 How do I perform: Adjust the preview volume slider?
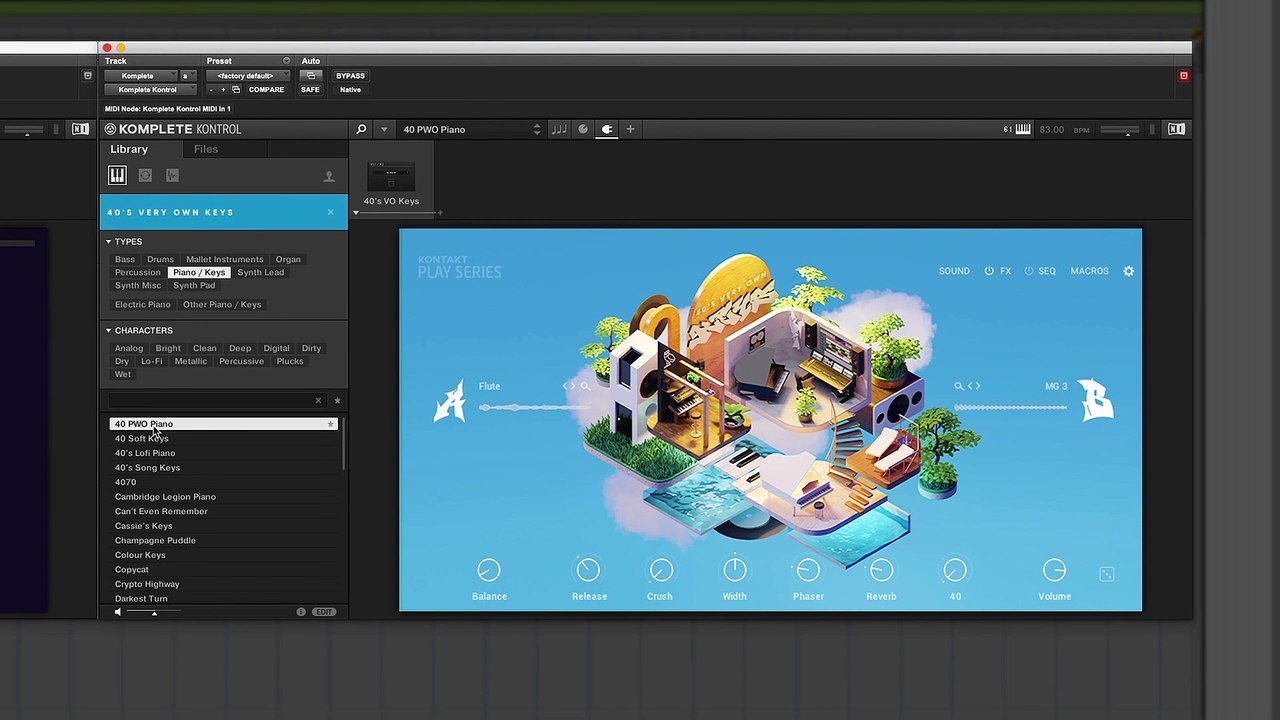pyautogui.click(x=154, y=612)
